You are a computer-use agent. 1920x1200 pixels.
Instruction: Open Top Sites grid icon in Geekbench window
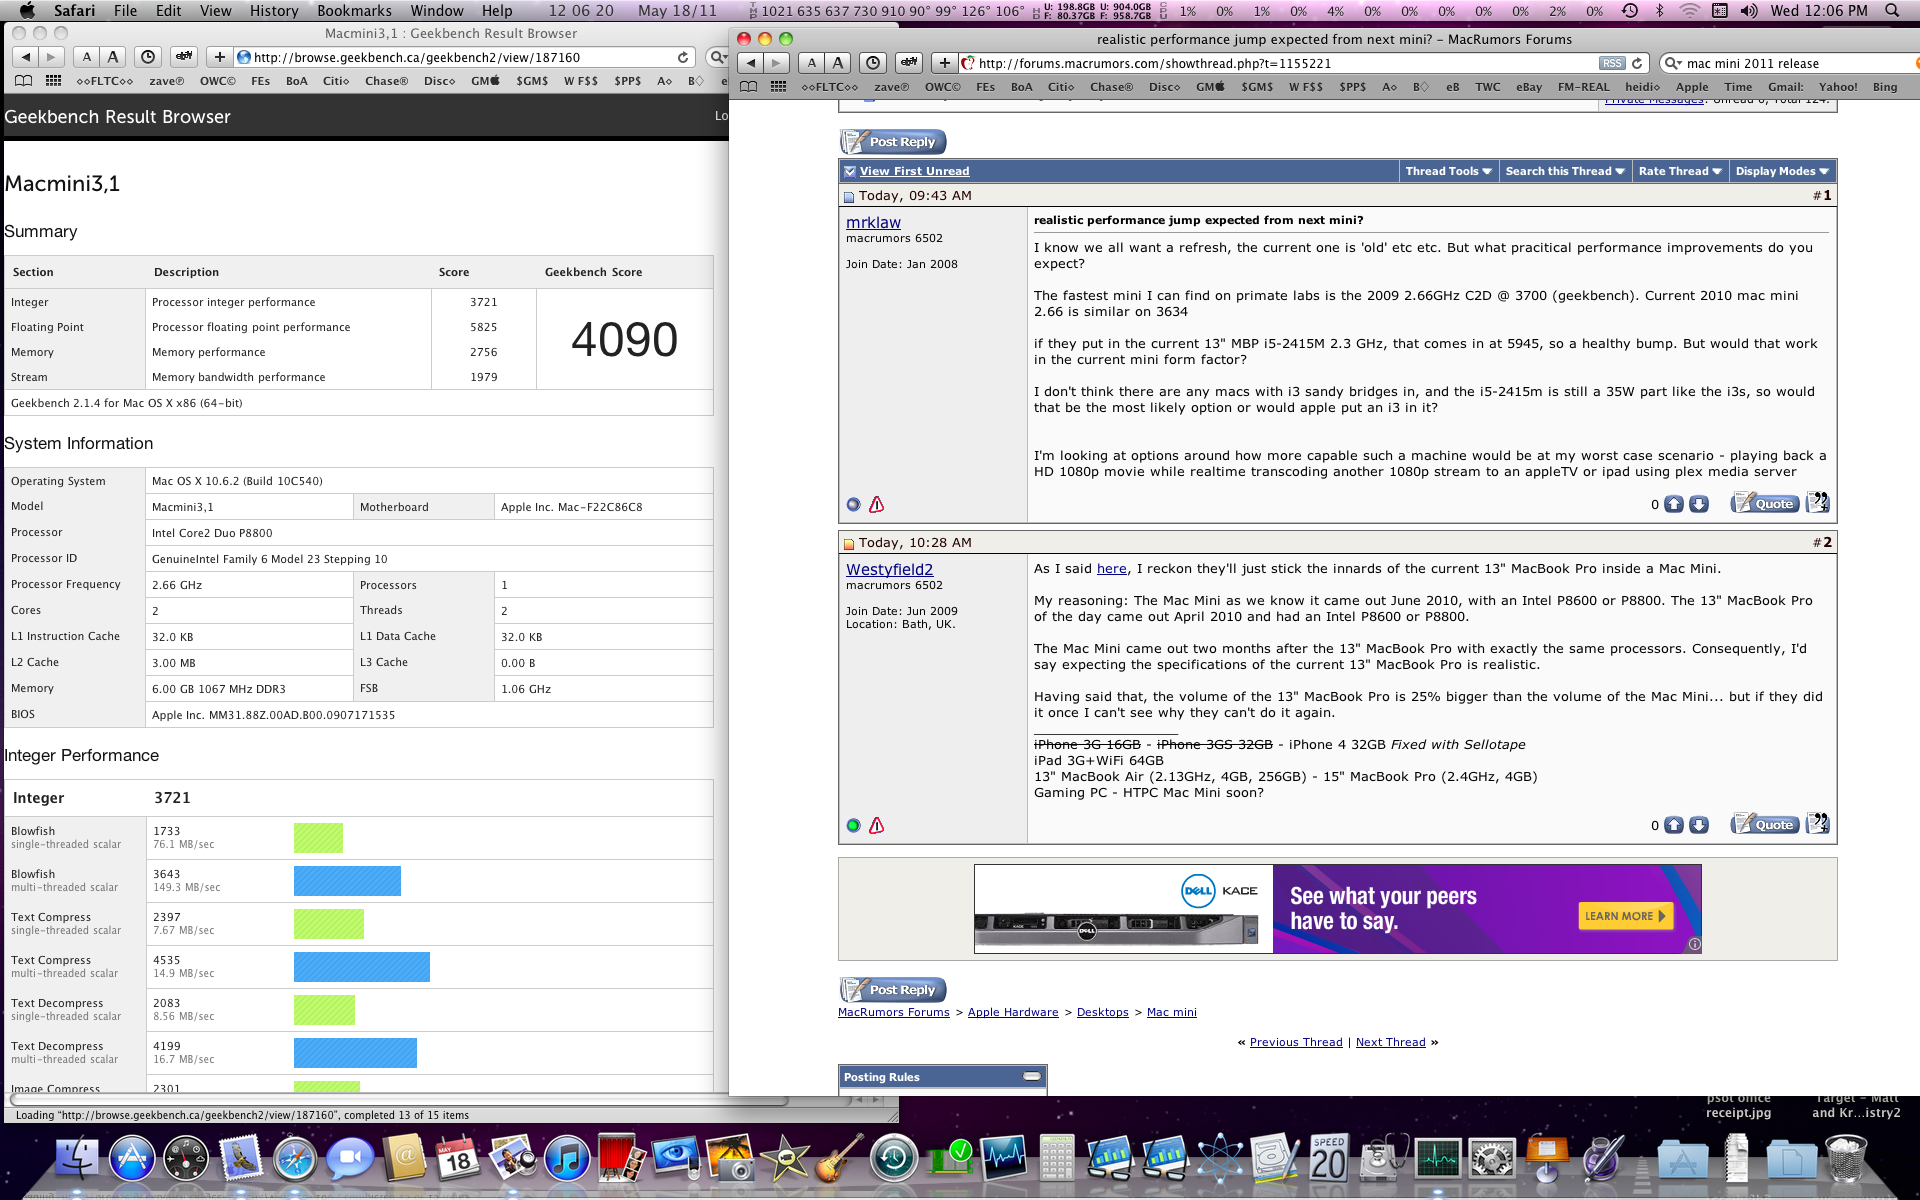[x=53, y=81]
